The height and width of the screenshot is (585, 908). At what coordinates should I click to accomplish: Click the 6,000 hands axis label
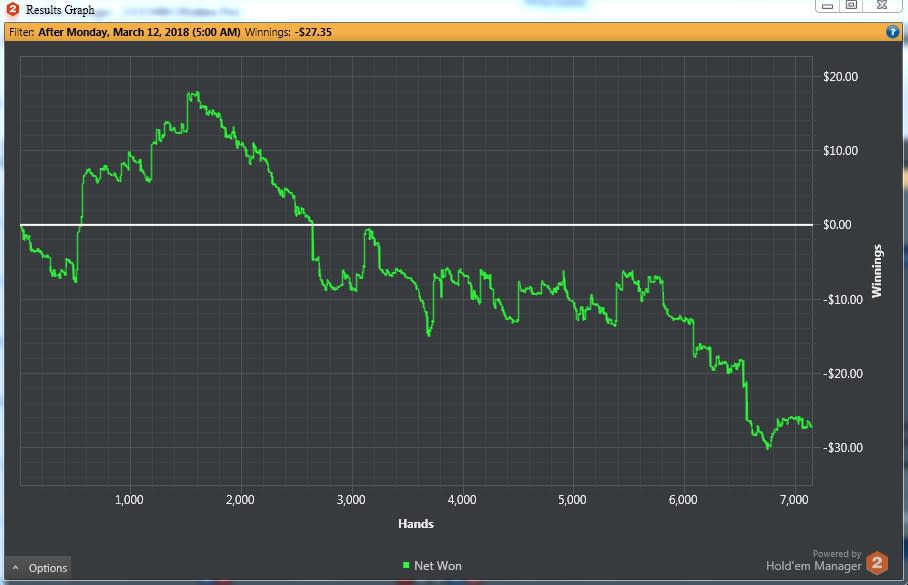click(683, 500)
